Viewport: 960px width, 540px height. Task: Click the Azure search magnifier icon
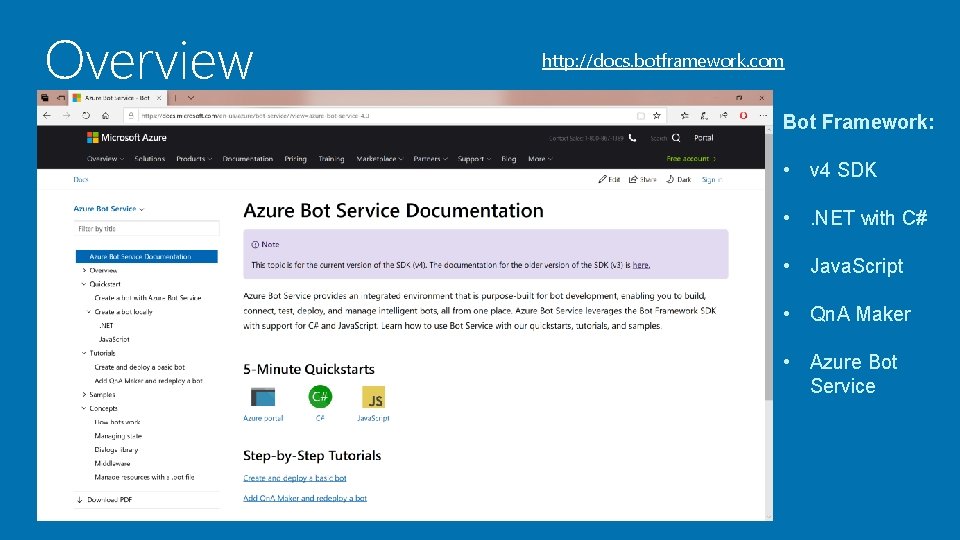676,138
